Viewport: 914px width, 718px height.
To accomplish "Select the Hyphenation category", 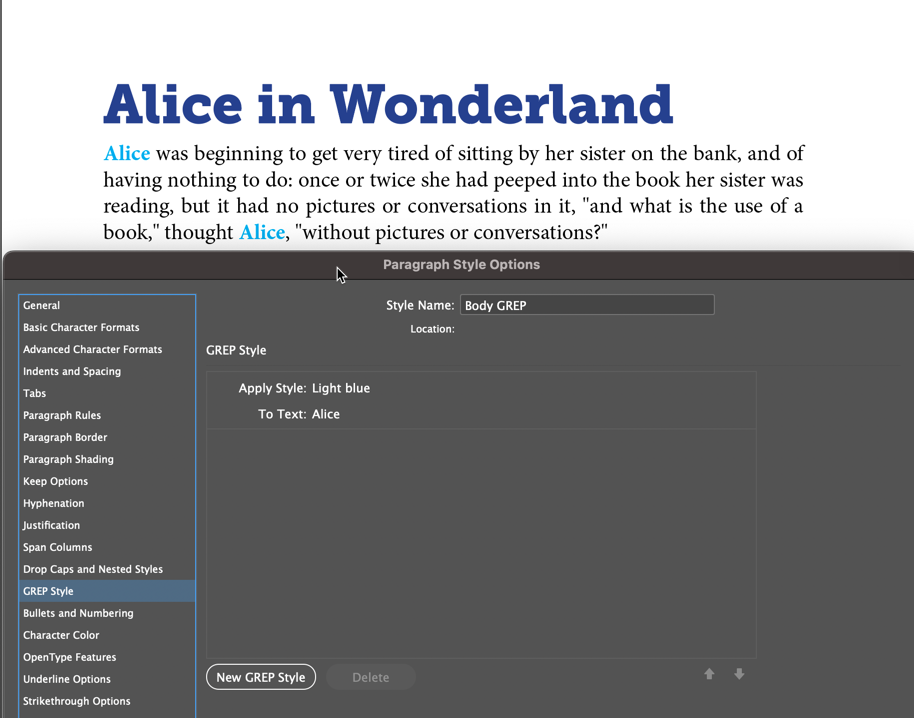I will [x=107, y=503].
